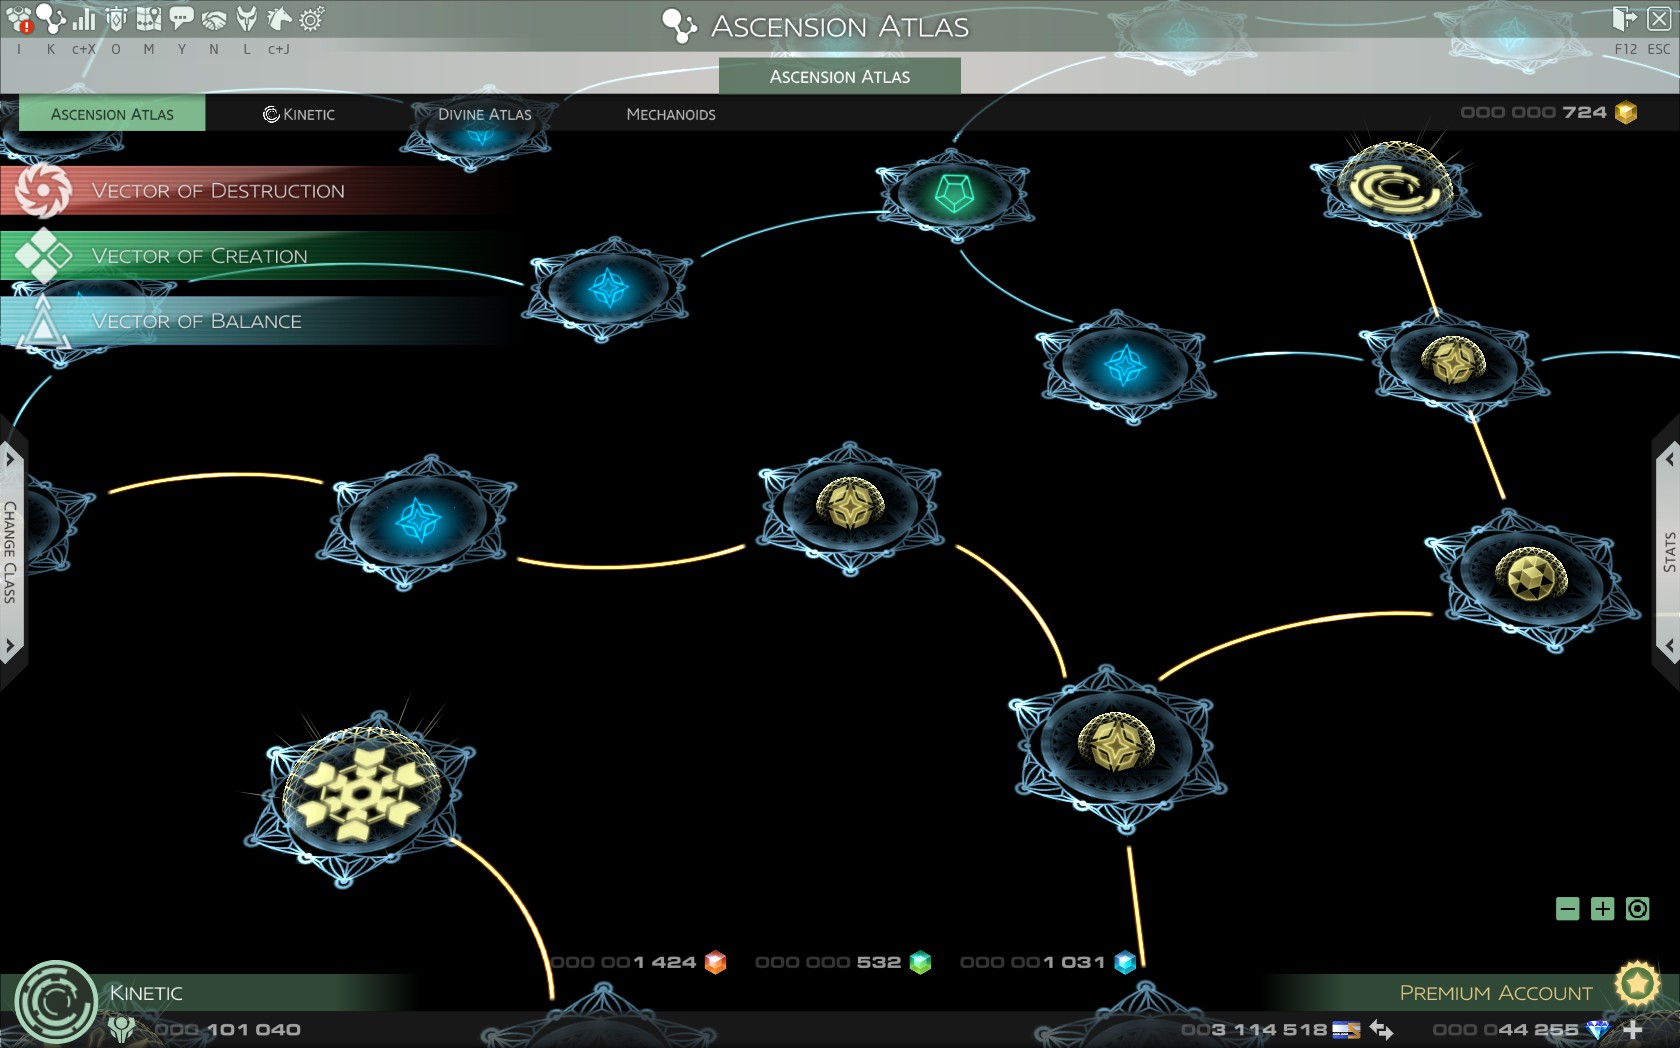Zoom out the atlas with minus button

pos(1568,909)
